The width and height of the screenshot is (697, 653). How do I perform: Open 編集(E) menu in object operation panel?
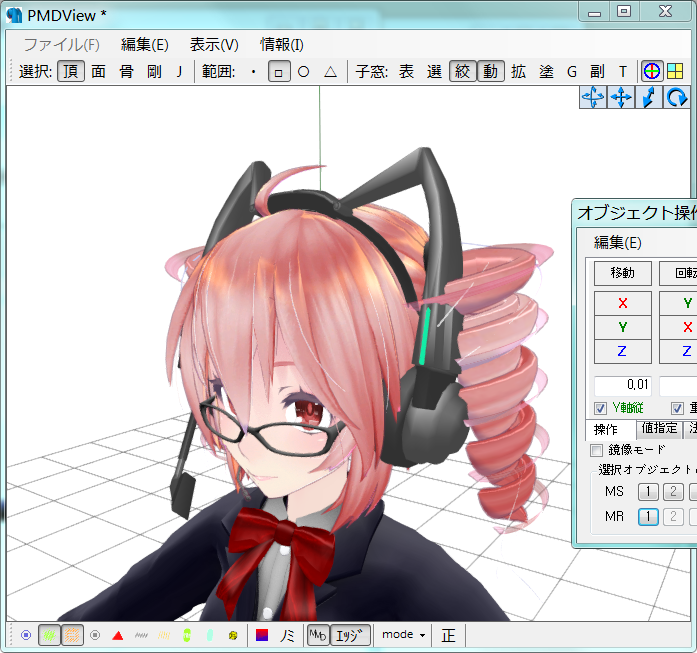[617, 243]
